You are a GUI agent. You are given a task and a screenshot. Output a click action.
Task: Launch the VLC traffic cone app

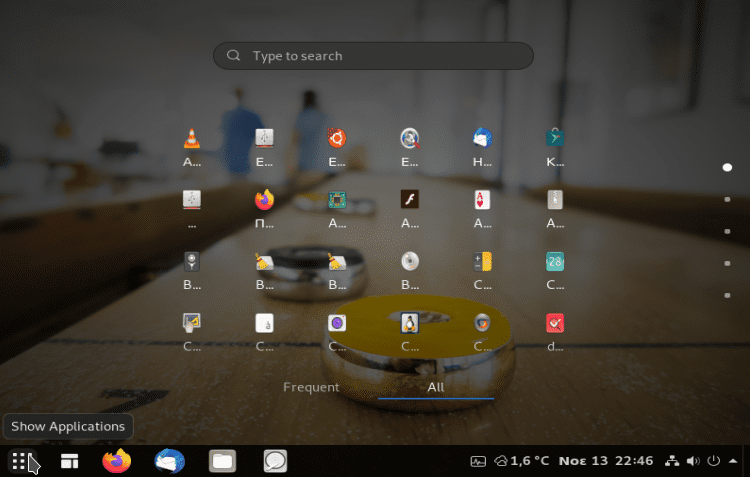192,139
